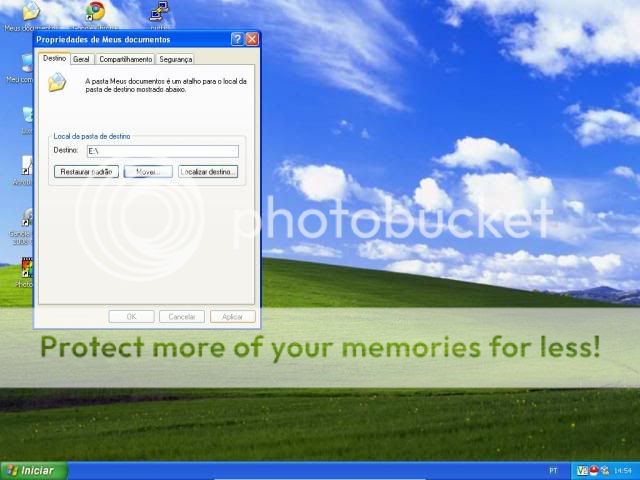Click the PT language indicator on taskbar
This screenshot has height=480, width=640.
tap(553, 471)
